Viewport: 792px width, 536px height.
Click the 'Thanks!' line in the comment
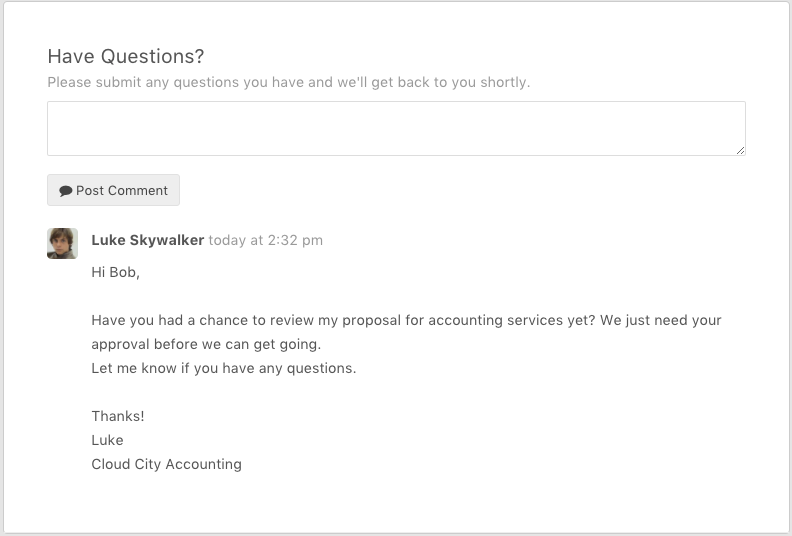118,416
